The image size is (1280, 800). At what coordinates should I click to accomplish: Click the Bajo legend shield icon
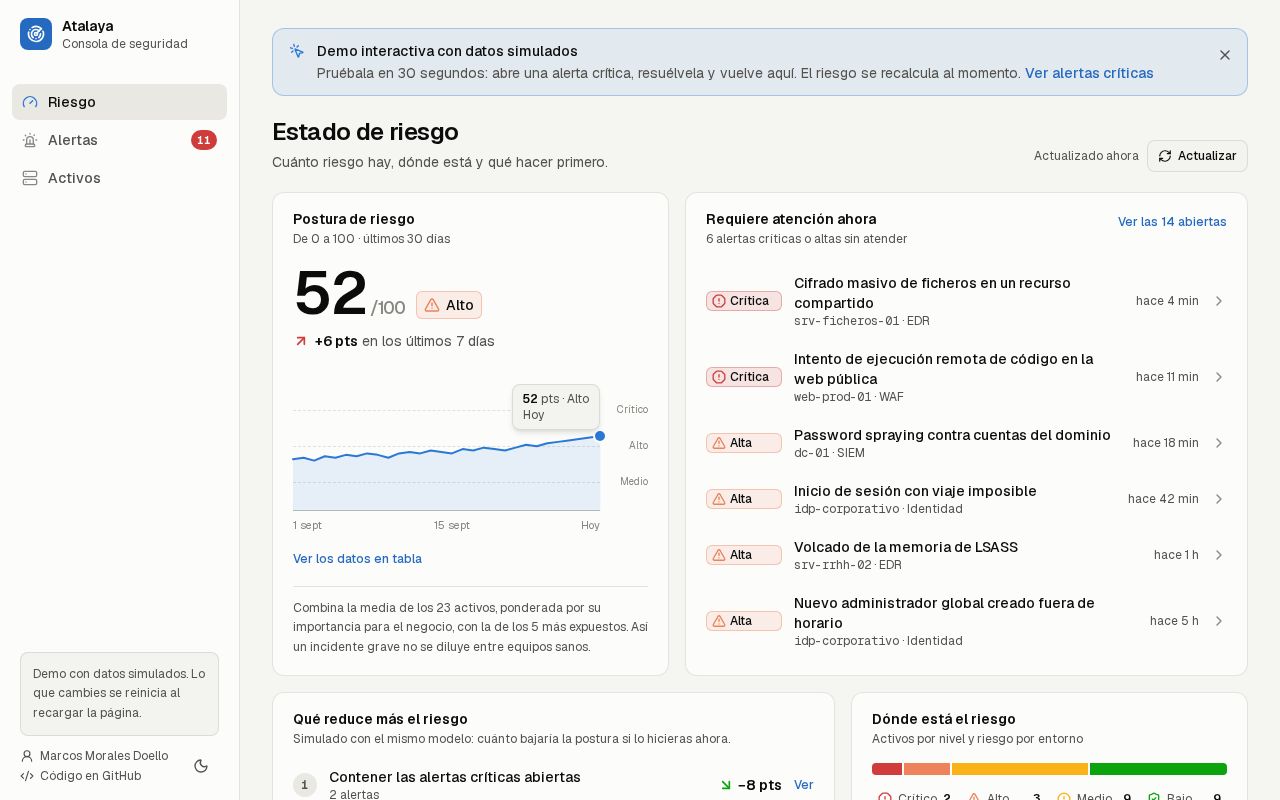coord(1154,797)
